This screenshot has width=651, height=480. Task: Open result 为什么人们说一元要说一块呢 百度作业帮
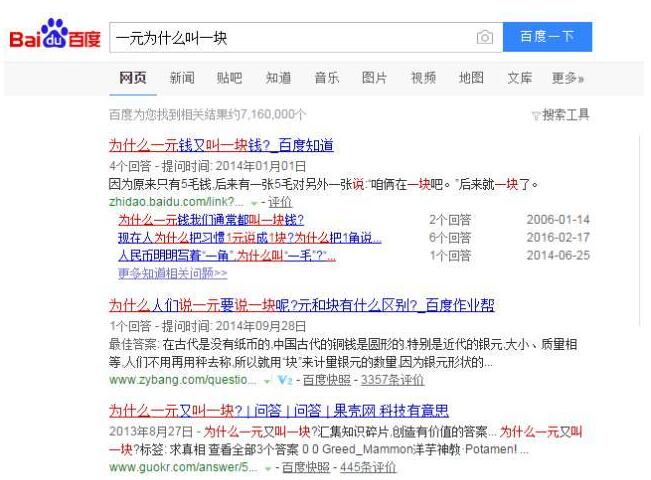[301, 305]
